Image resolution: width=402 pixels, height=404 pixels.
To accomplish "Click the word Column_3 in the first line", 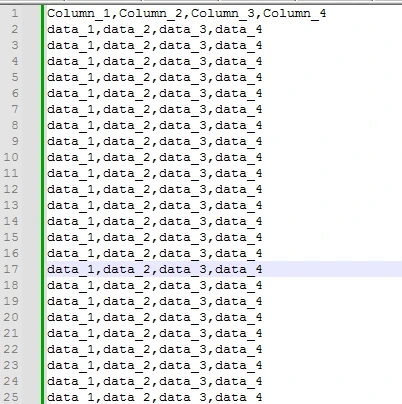I will click(223, 14).
